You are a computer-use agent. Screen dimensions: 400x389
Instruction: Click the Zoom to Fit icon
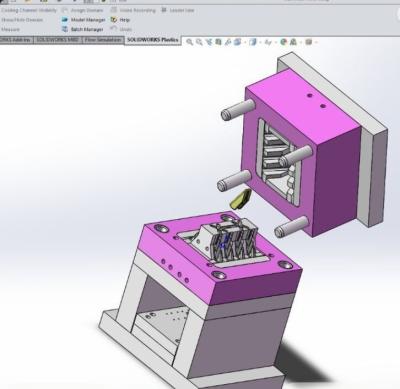coord(189,42)
